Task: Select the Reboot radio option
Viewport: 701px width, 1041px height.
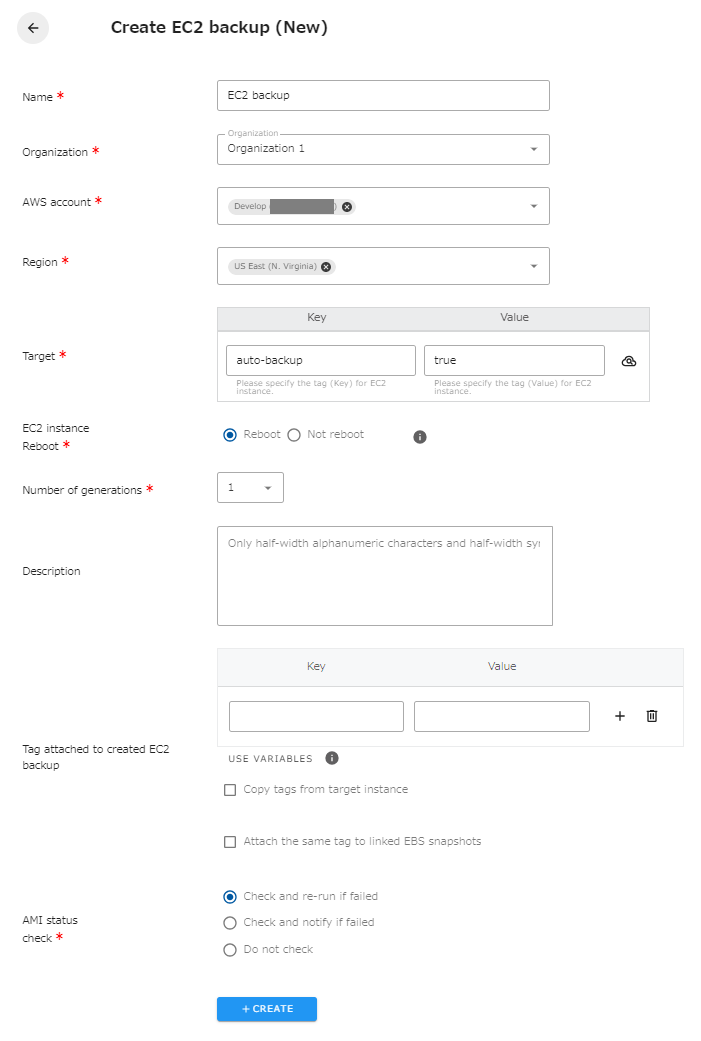Action: (230, 435)
